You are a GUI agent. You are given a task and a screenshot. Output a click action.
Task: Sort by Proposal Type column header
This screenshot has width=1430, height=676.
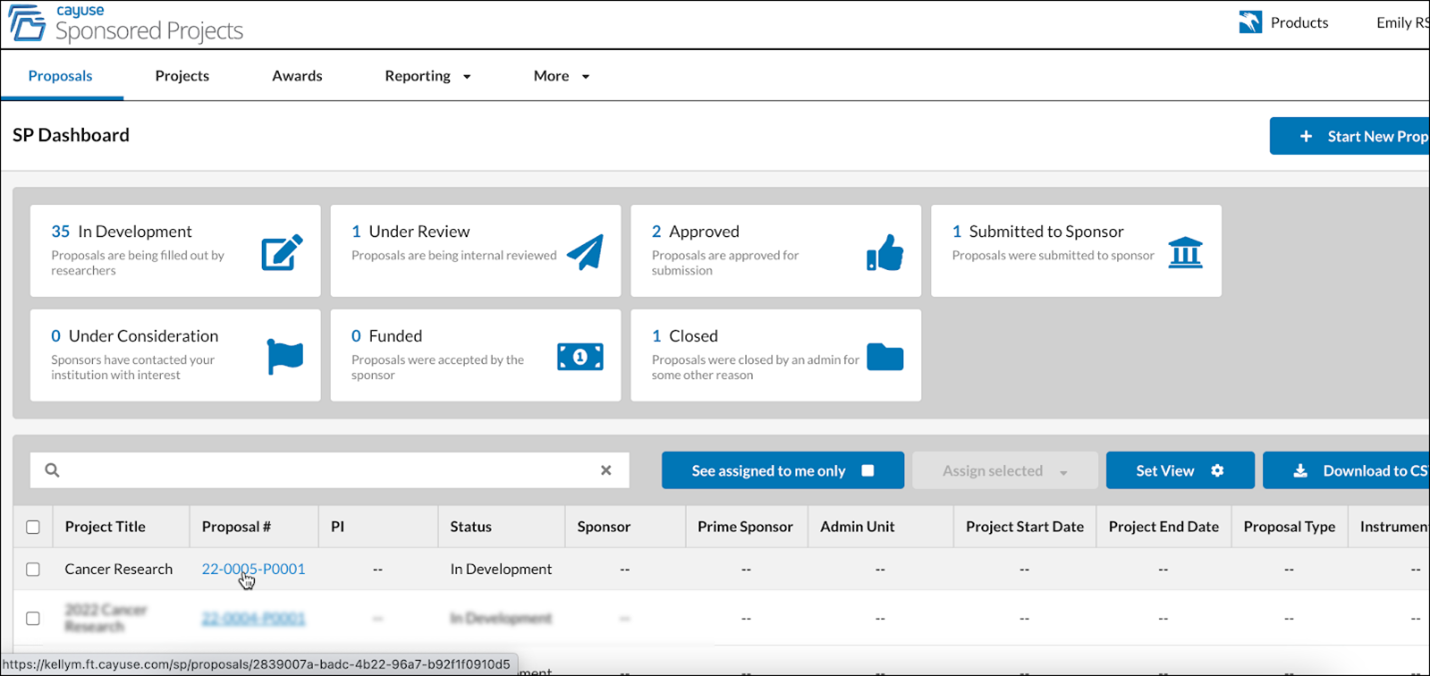(x=1289, y=527)
